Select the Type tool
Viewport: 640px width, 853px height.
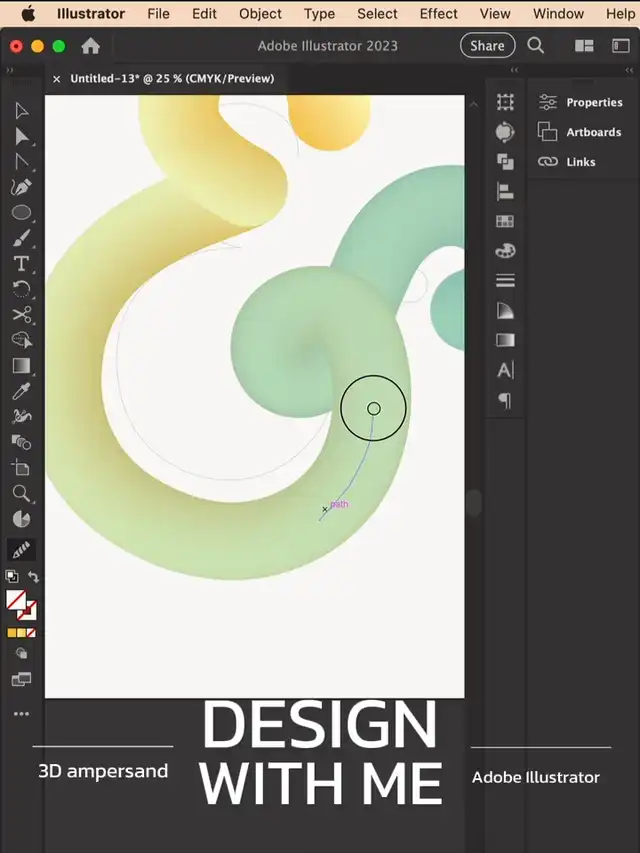(x=21, y=263)
